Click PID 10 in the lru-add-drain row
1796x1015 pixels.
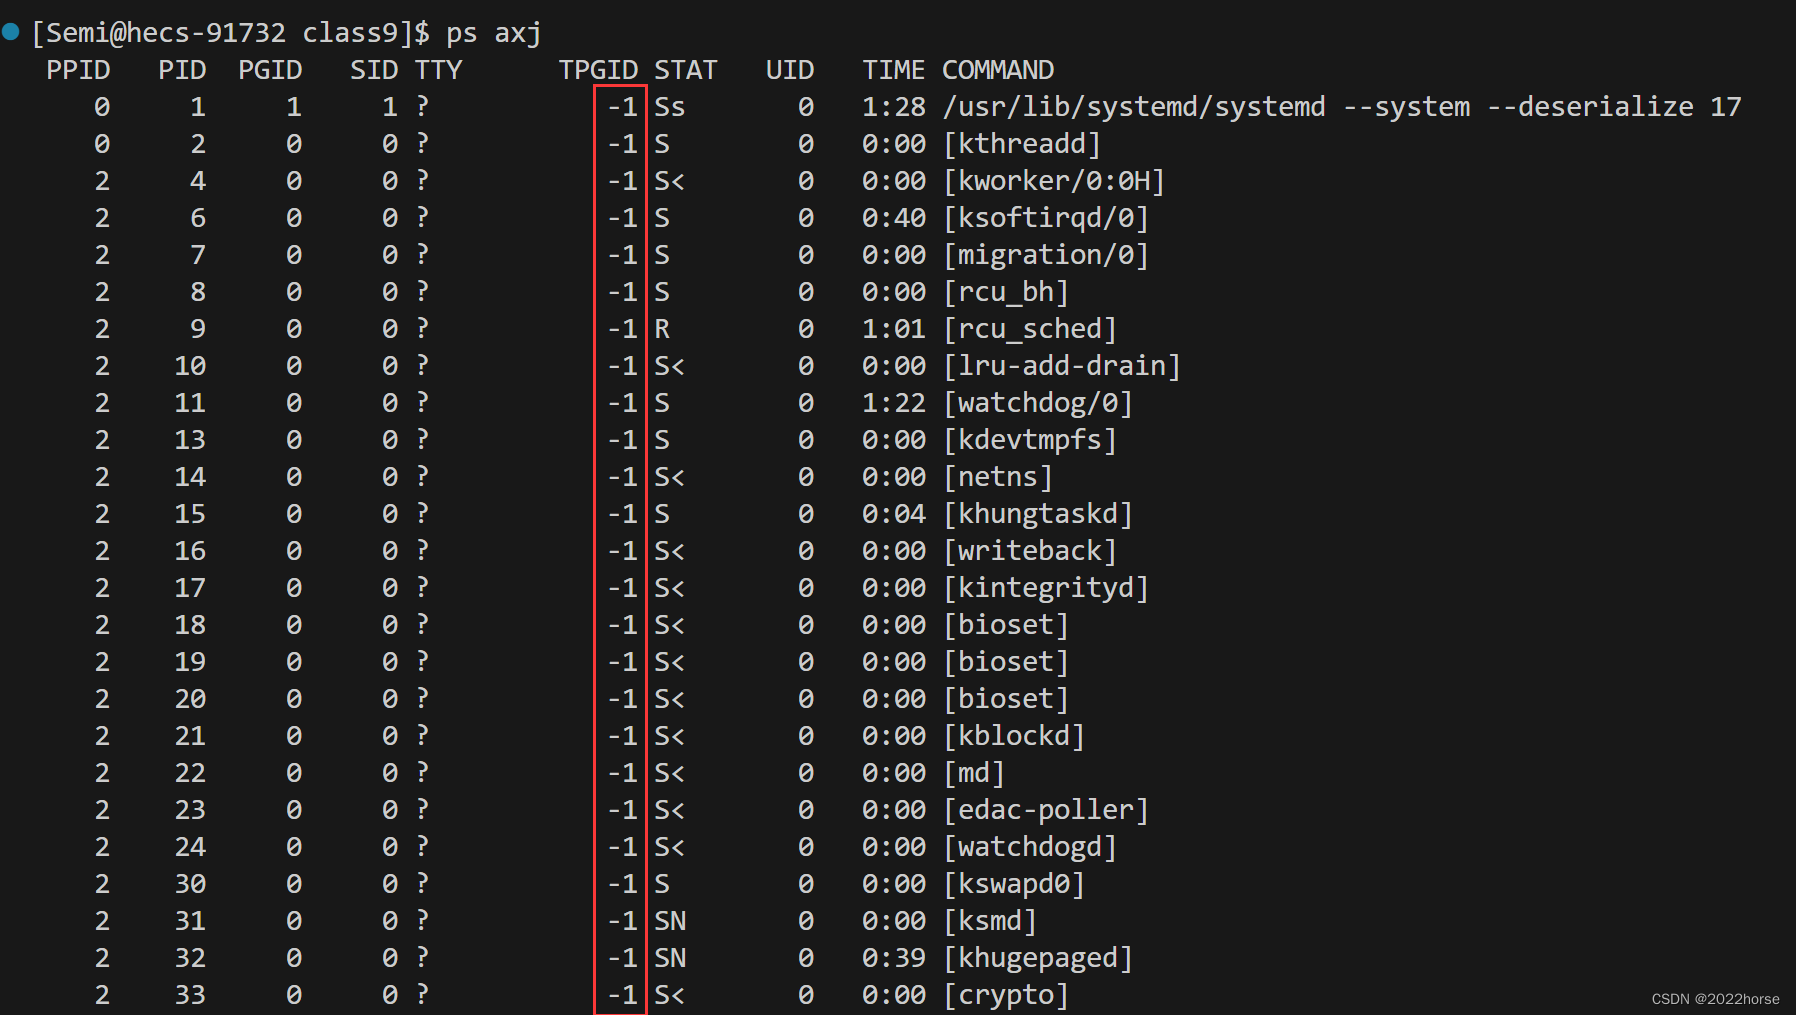tap(190, 366)
